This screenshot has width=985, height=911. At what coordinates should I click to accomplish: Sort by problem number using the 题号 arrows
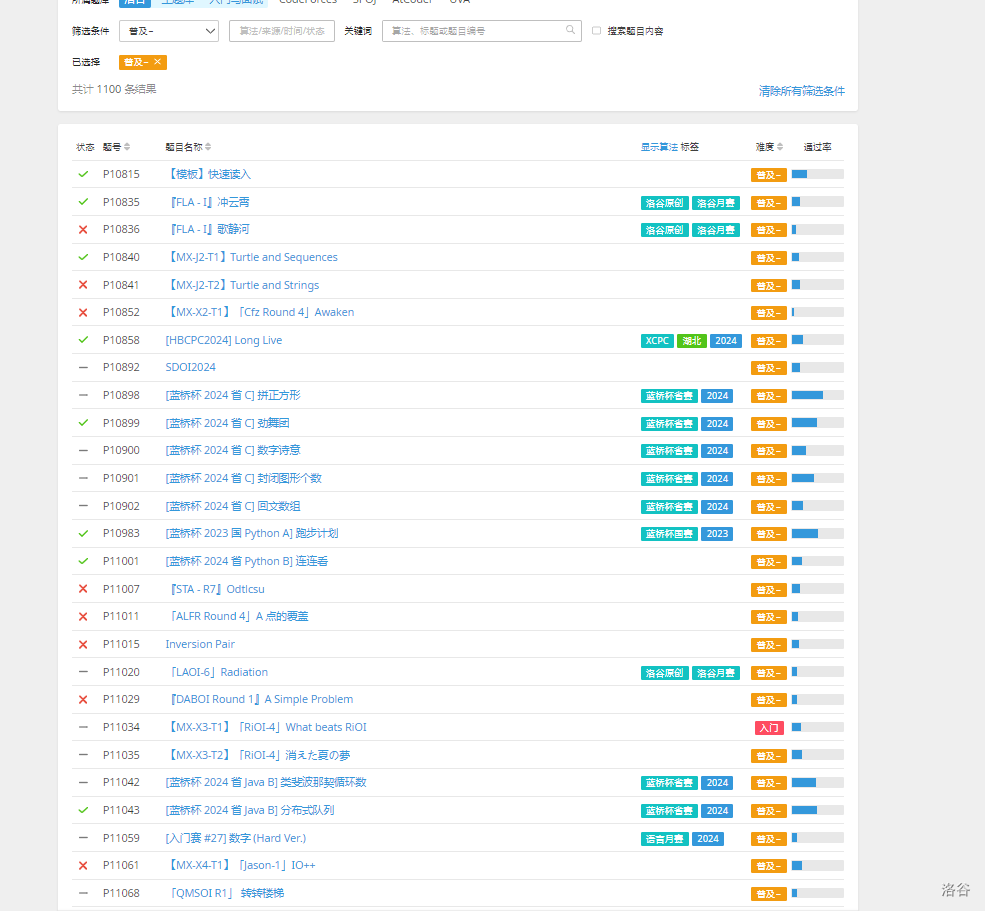(x=127, y=146)
